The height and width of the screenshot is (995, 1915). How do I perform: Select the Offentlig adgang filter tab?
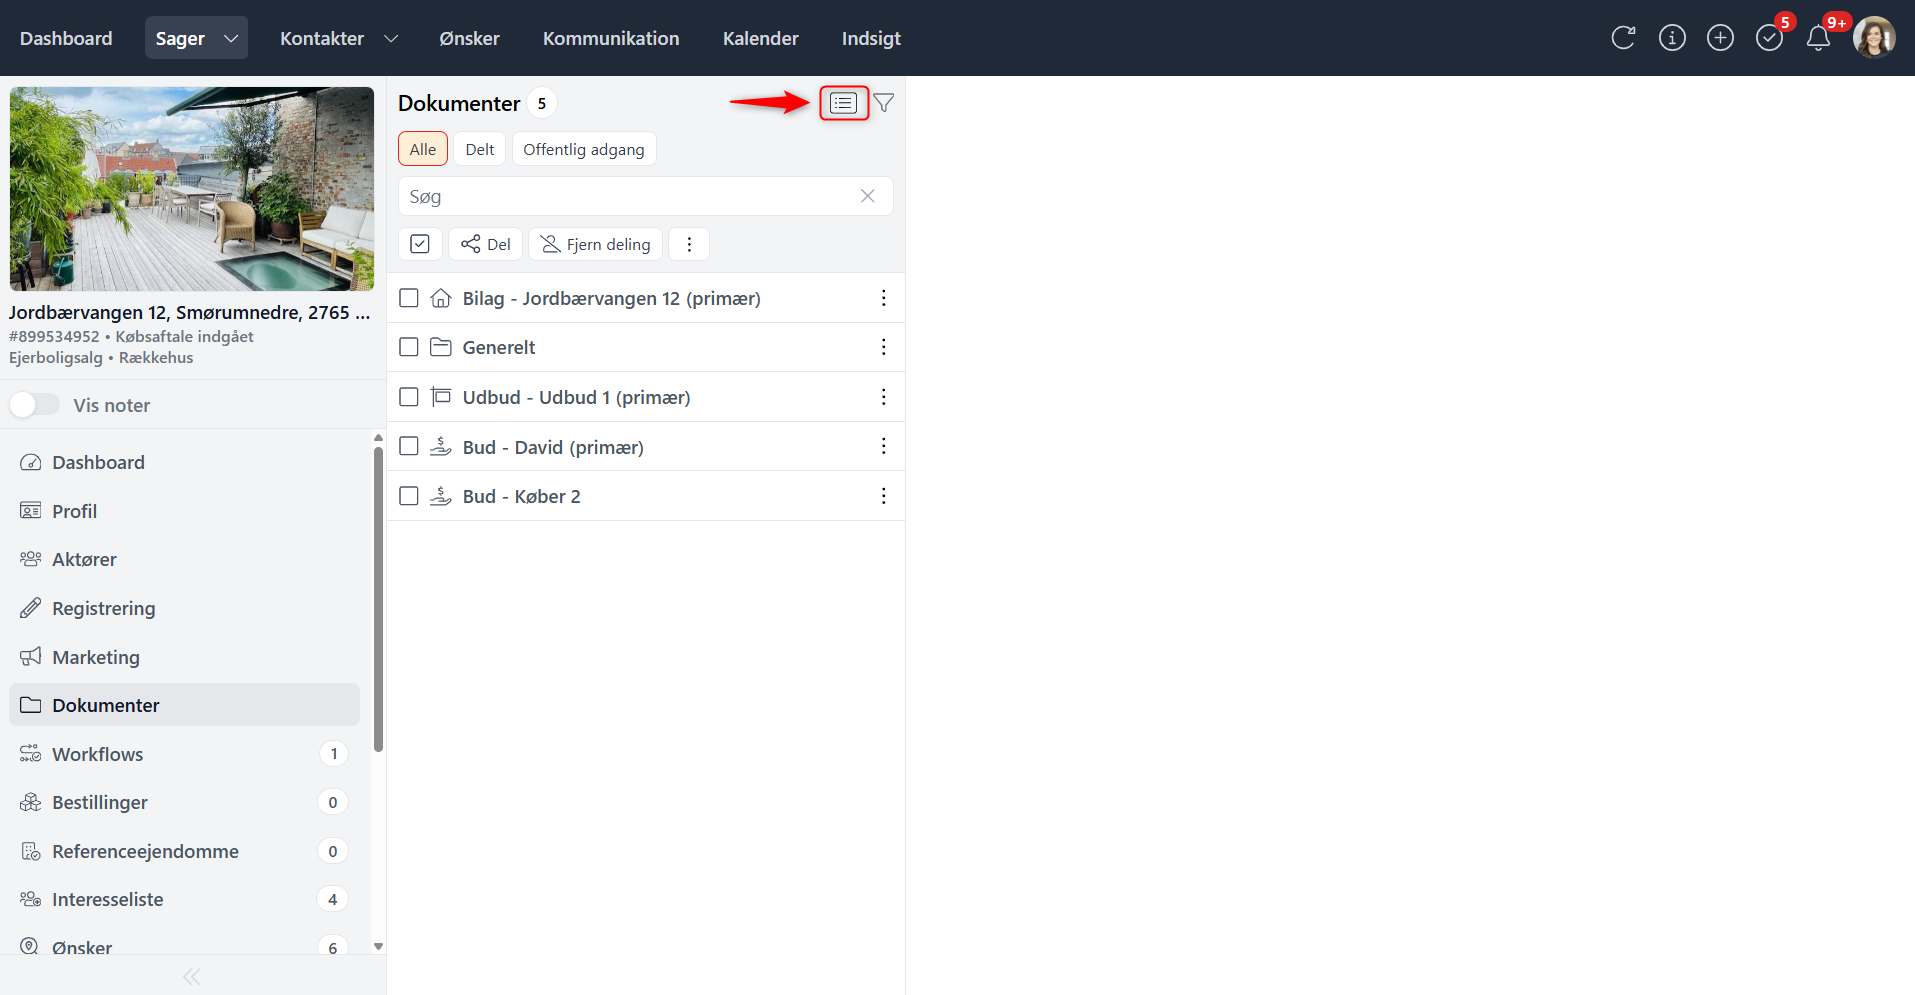point(584,149)
